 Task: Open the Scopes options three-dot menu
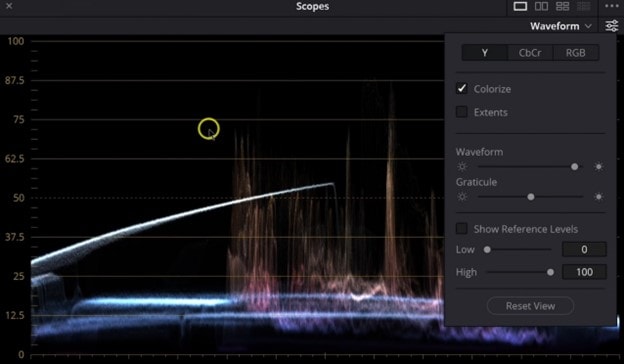[612, 6]
